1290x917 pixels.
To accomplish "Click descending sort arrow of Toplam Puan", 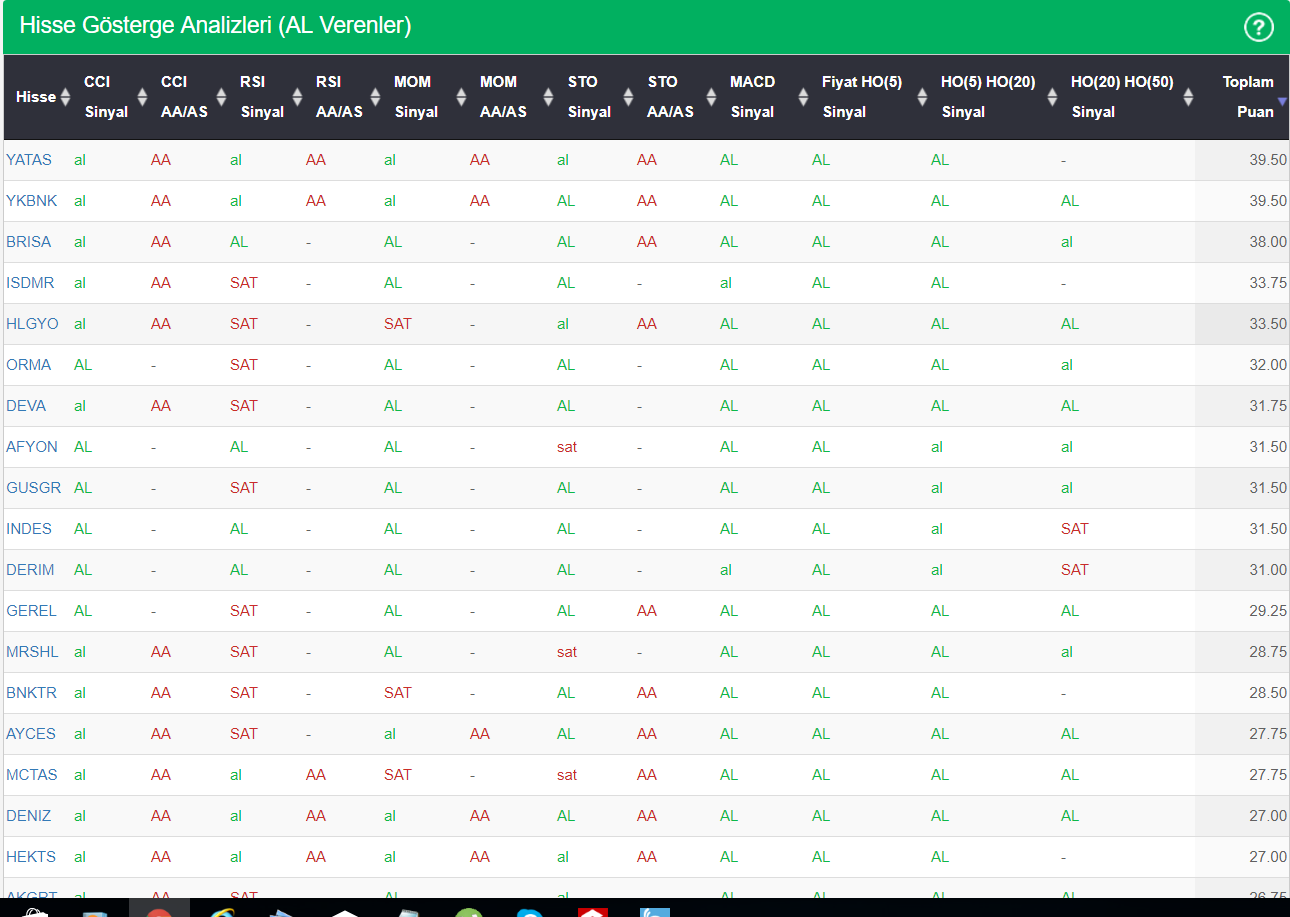I will tap(1282, 102).
